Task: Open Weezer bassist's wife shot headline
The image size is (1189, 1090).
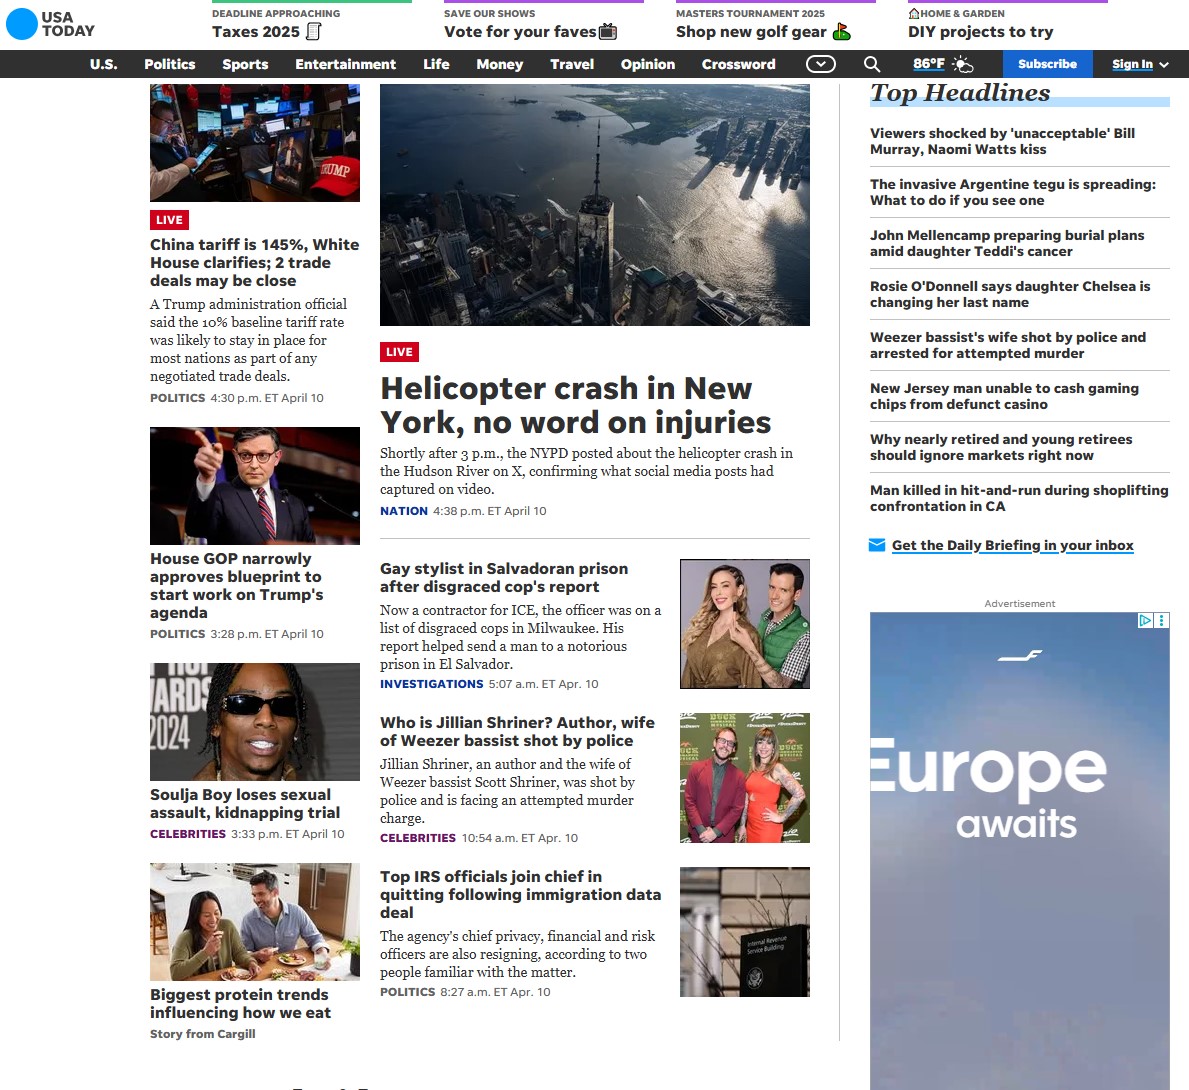Action: [x=1008, y=345]
